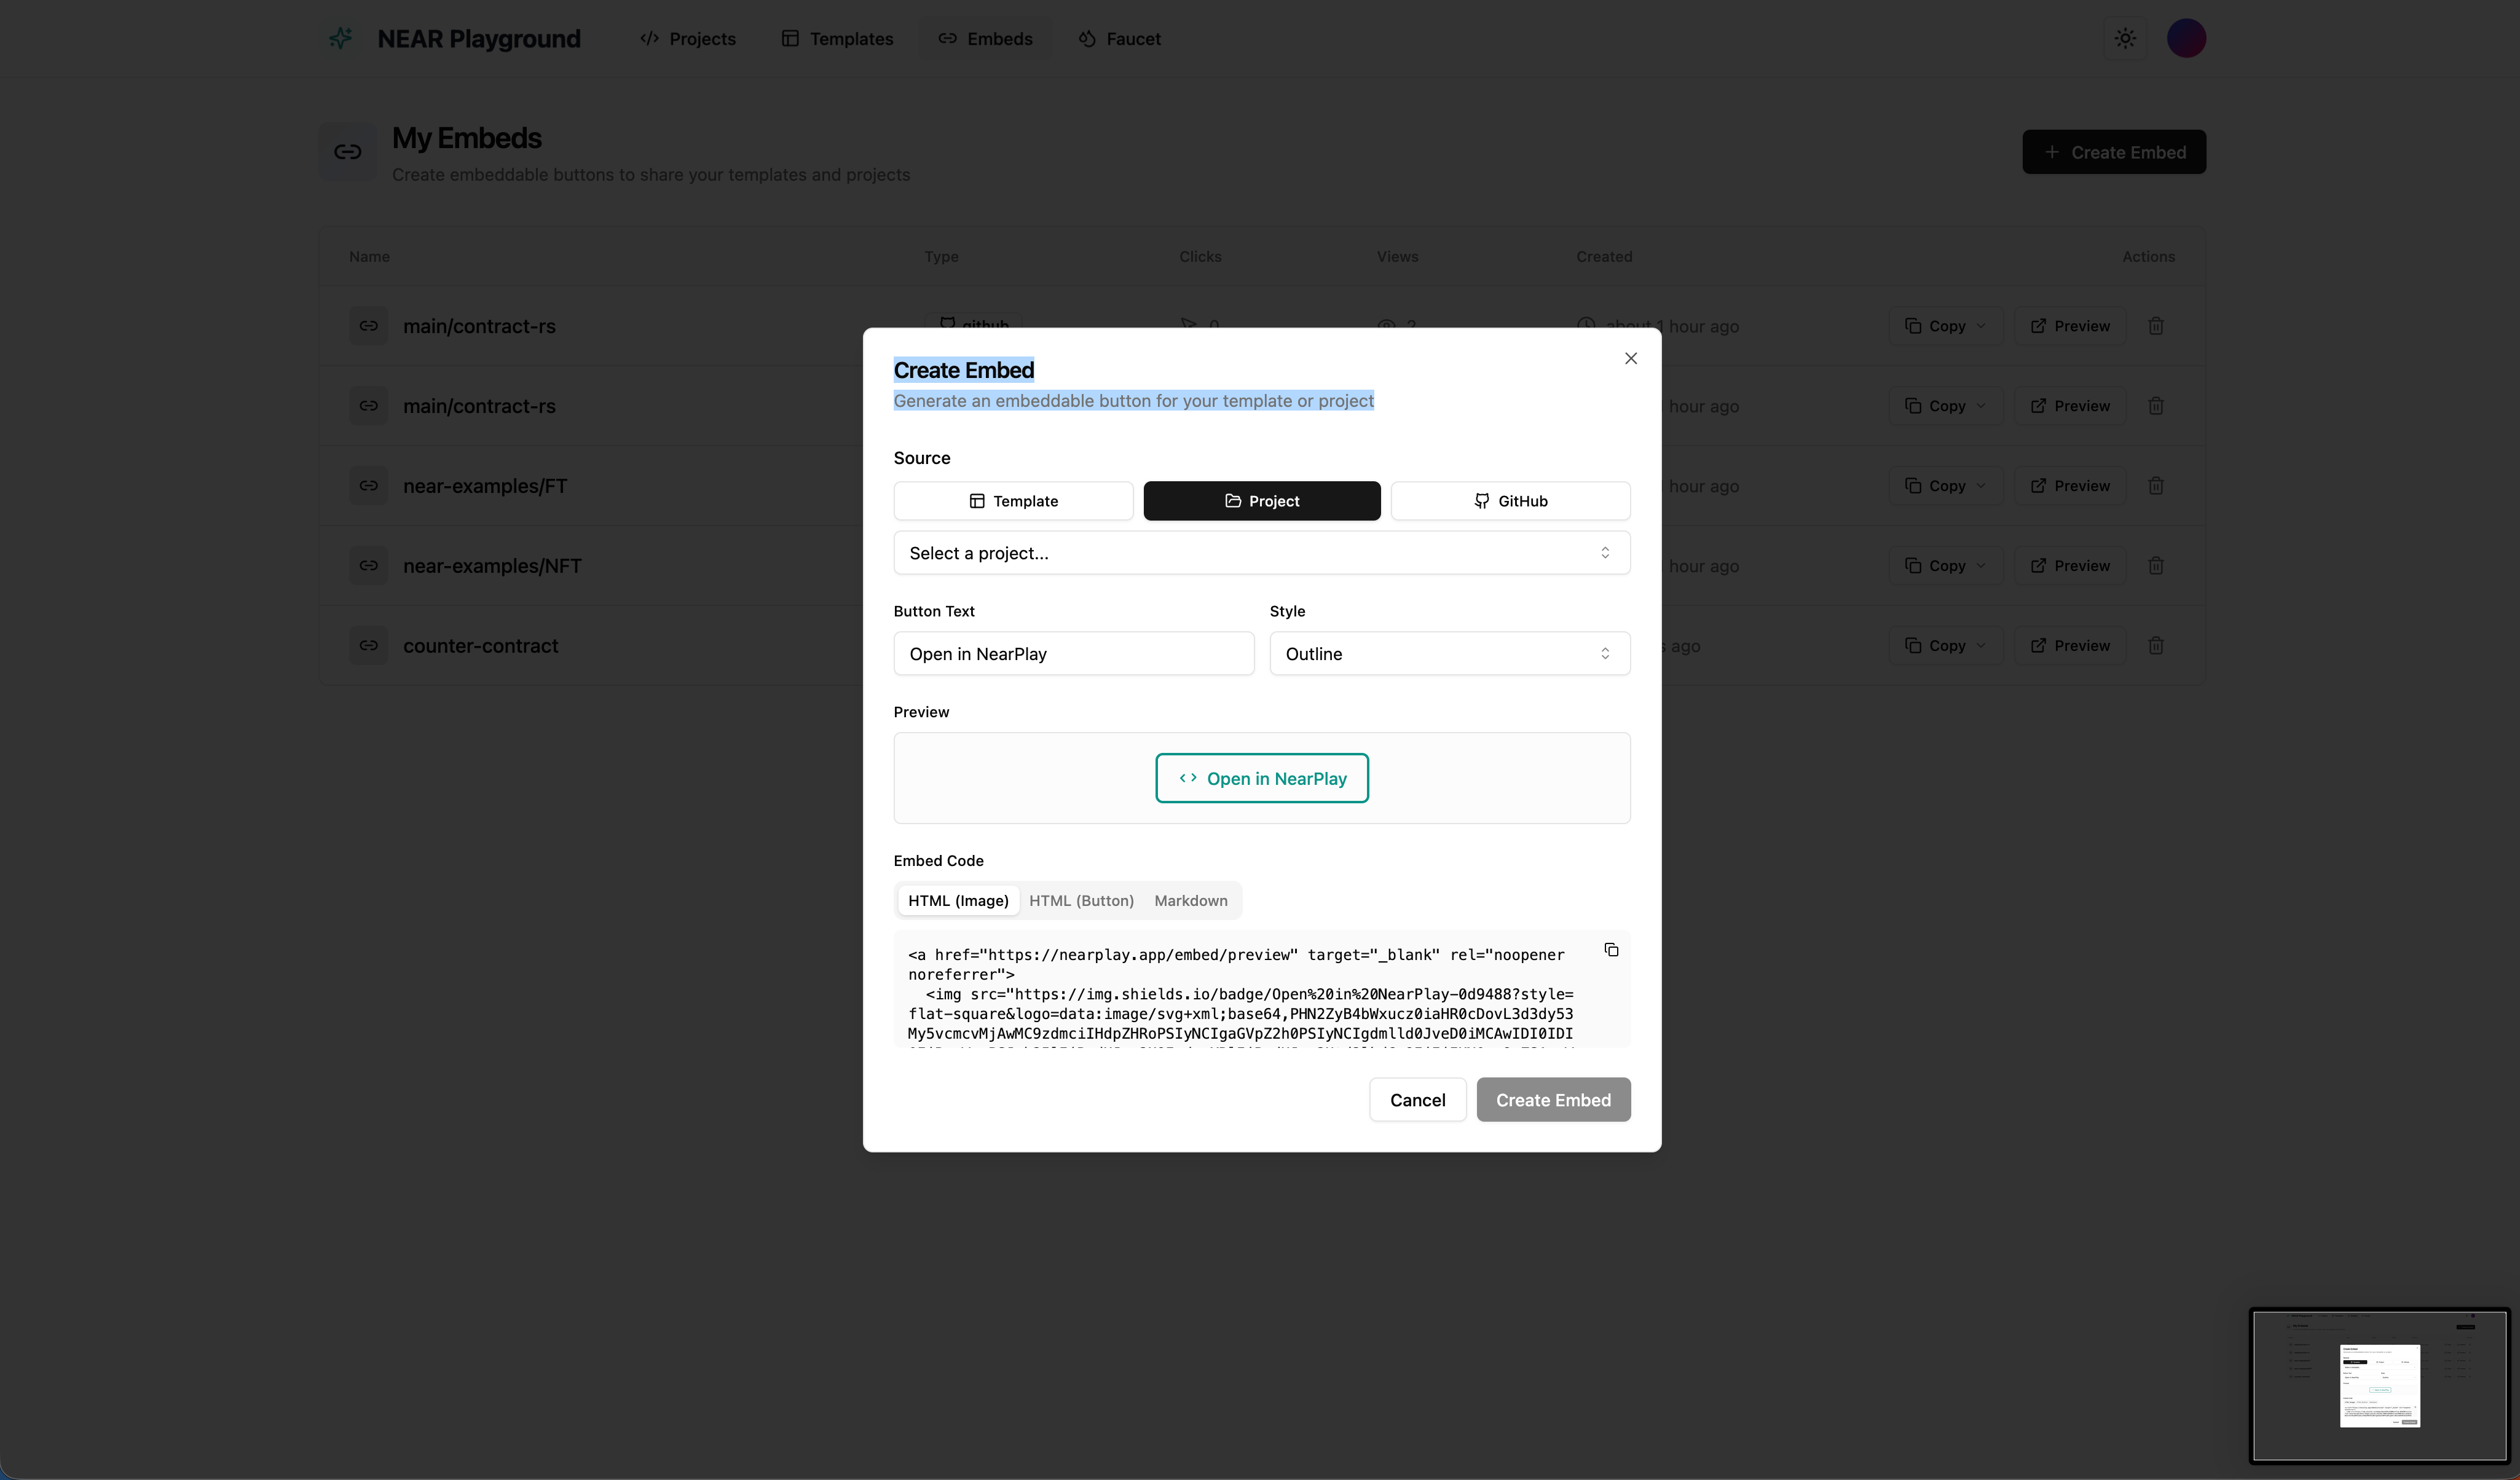Viewport: 2520px width, 1480px height.
Task: Expand Copy options for first main/contract-rs row
Action: 1945,326
